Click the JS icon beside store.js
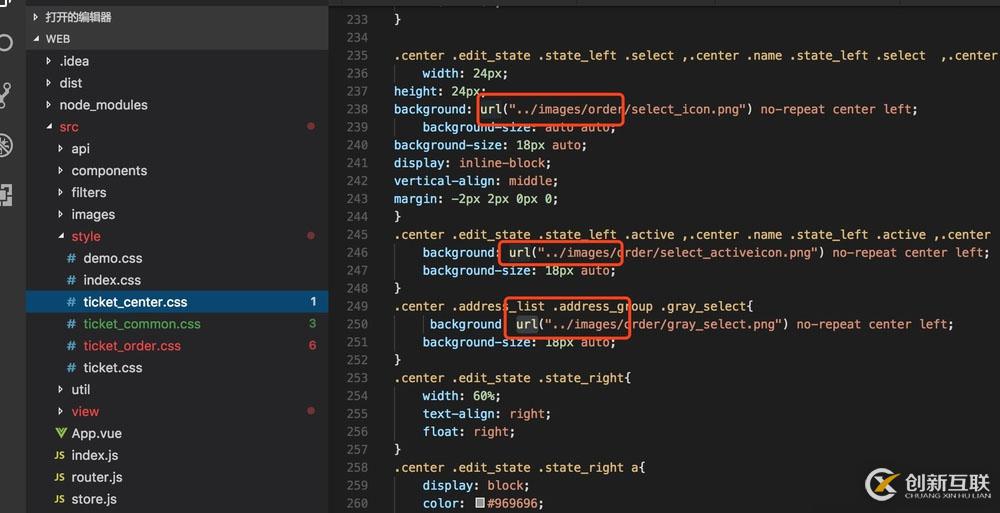Viewport: 1000px width, 513px height. 59,499
